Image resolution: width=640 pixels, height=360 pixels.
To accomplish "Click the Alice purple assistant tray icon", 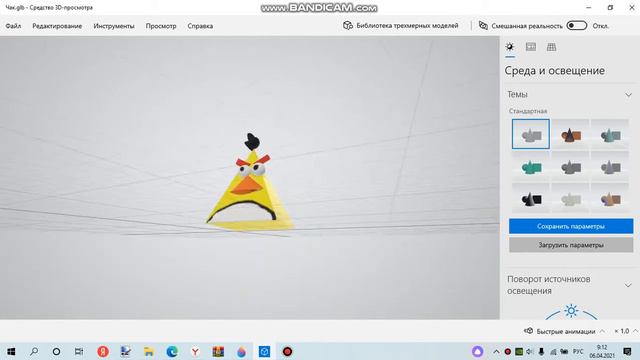I will [x=478, y=351].
